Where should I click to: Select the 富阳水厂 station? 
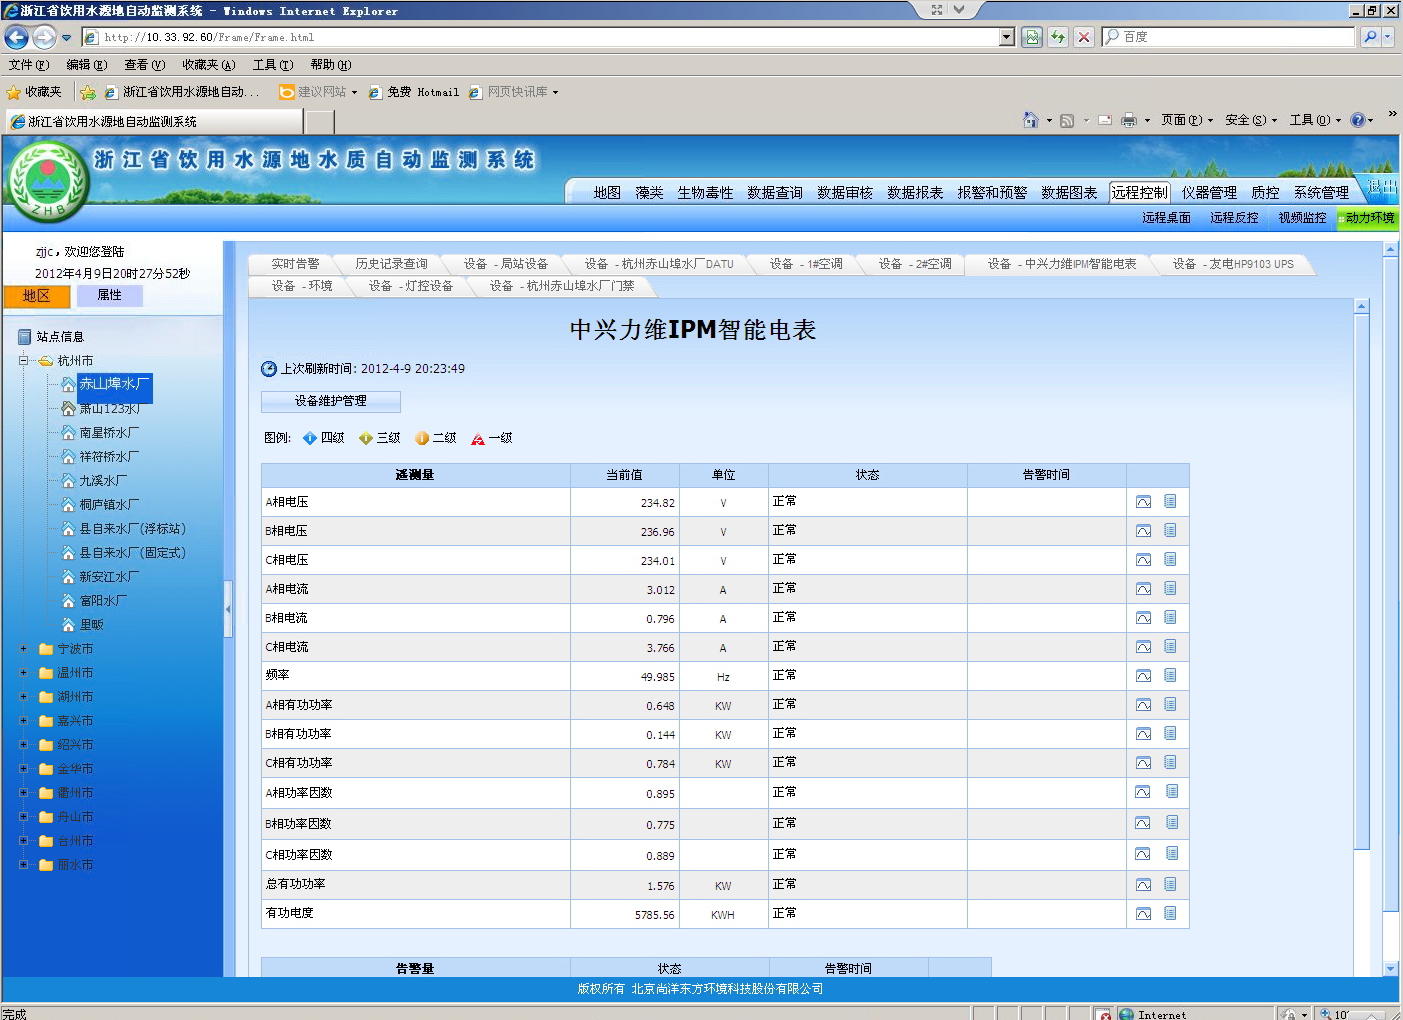click(103, 601)
